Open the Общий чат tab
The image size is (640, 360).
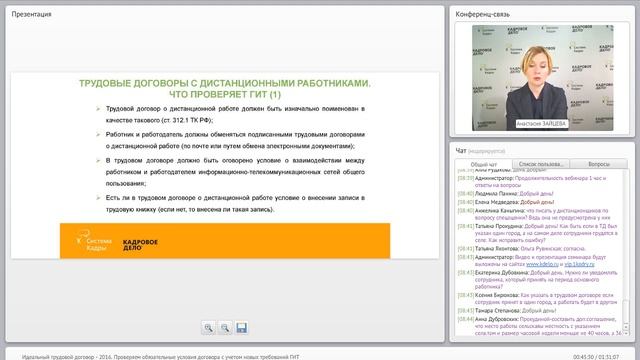pos(484,164)
